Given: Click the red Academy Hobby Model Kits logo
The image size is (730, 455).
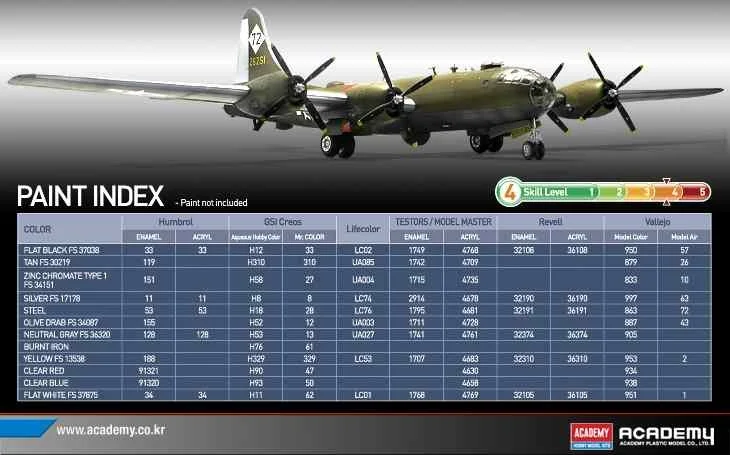Looking at the screenshot, I should [590, 433].
